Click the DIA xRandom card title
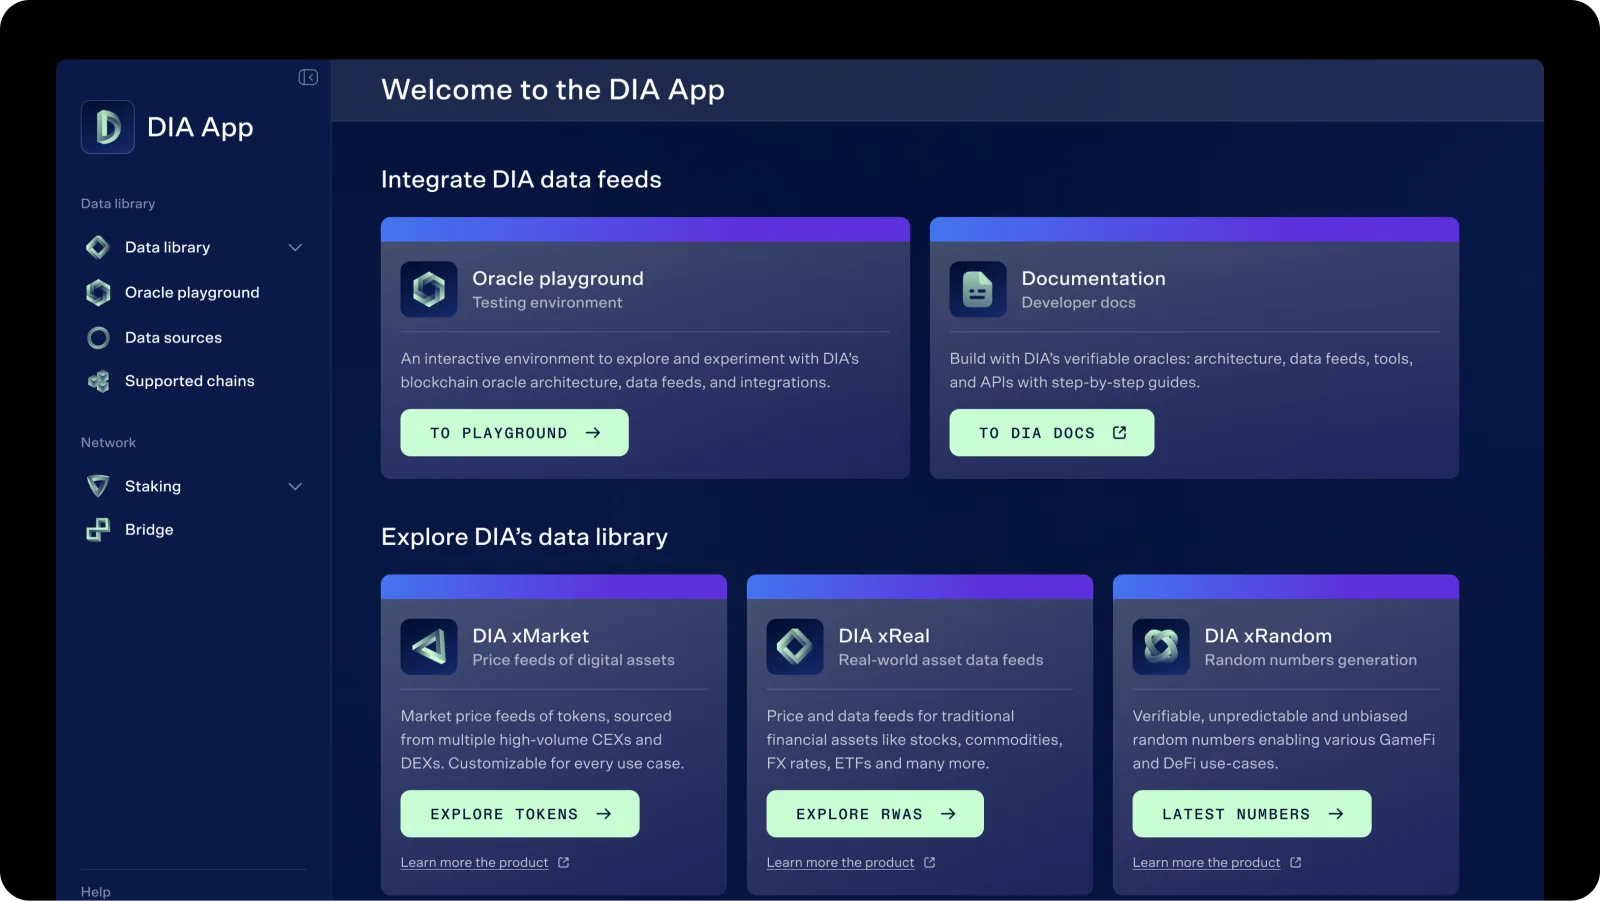 tap(1268, 636)
